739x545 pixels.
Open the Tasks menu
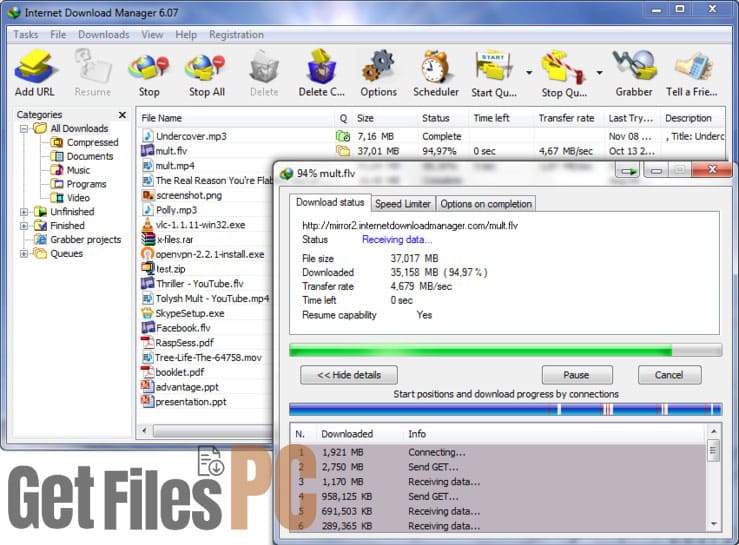(25, 34)
